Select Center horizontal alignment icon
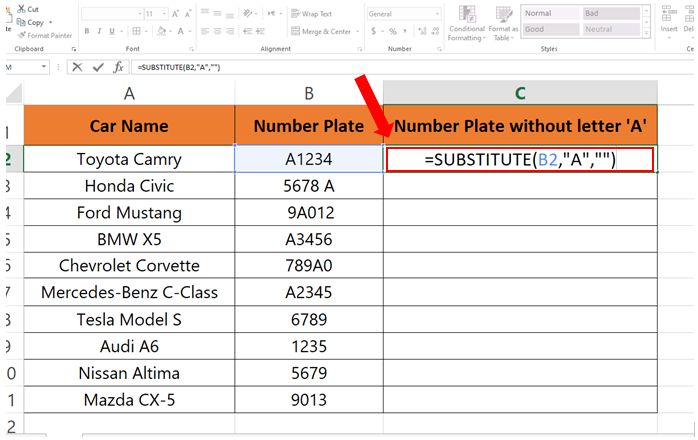This screenshot has height=440, width=698. (x=217, y=31)
